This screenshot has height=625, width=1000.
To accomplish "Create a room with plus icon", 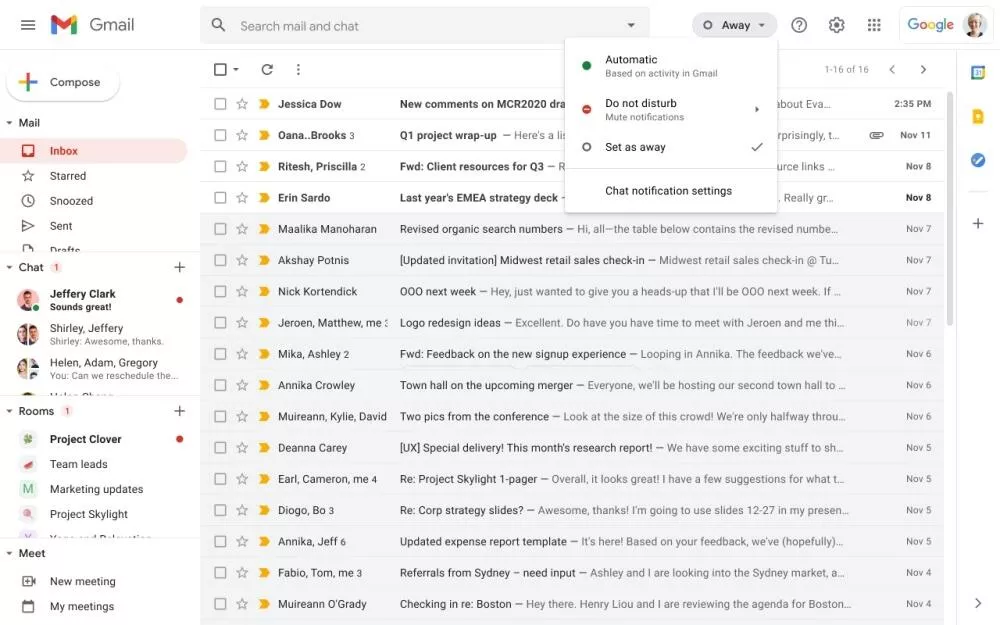I will [x=180, y=411].
